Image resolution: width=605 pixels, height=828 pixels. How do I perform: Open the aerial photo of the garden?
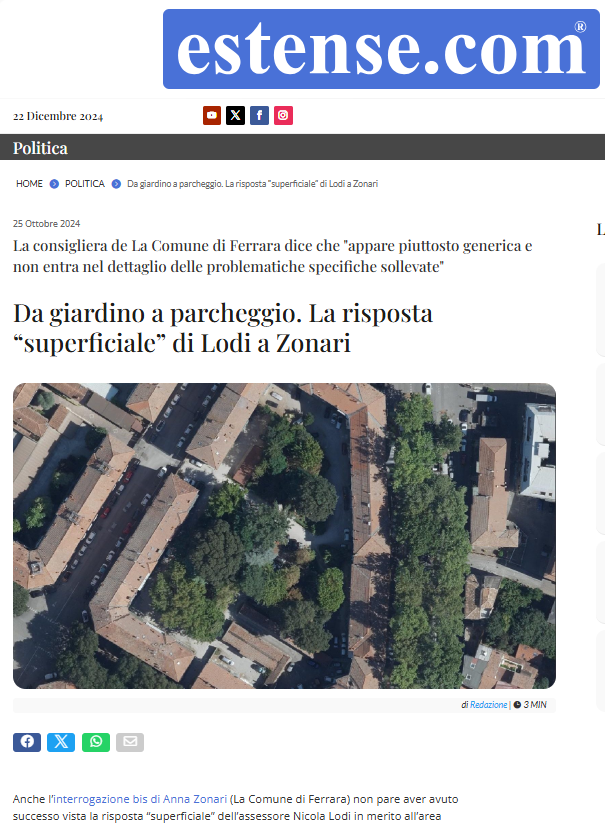click(x=284, y=535)
